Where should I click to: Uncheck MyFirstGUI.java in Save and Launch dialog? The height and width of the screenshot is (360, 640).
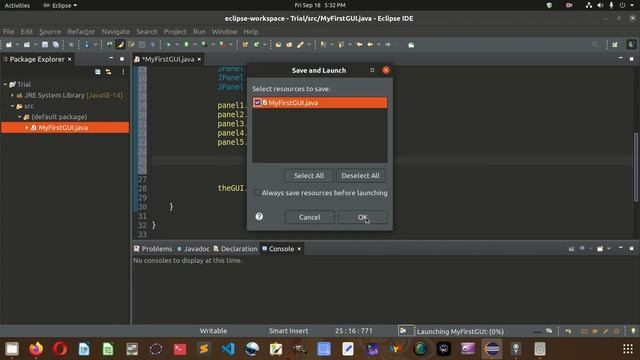[x=257, y=102]
